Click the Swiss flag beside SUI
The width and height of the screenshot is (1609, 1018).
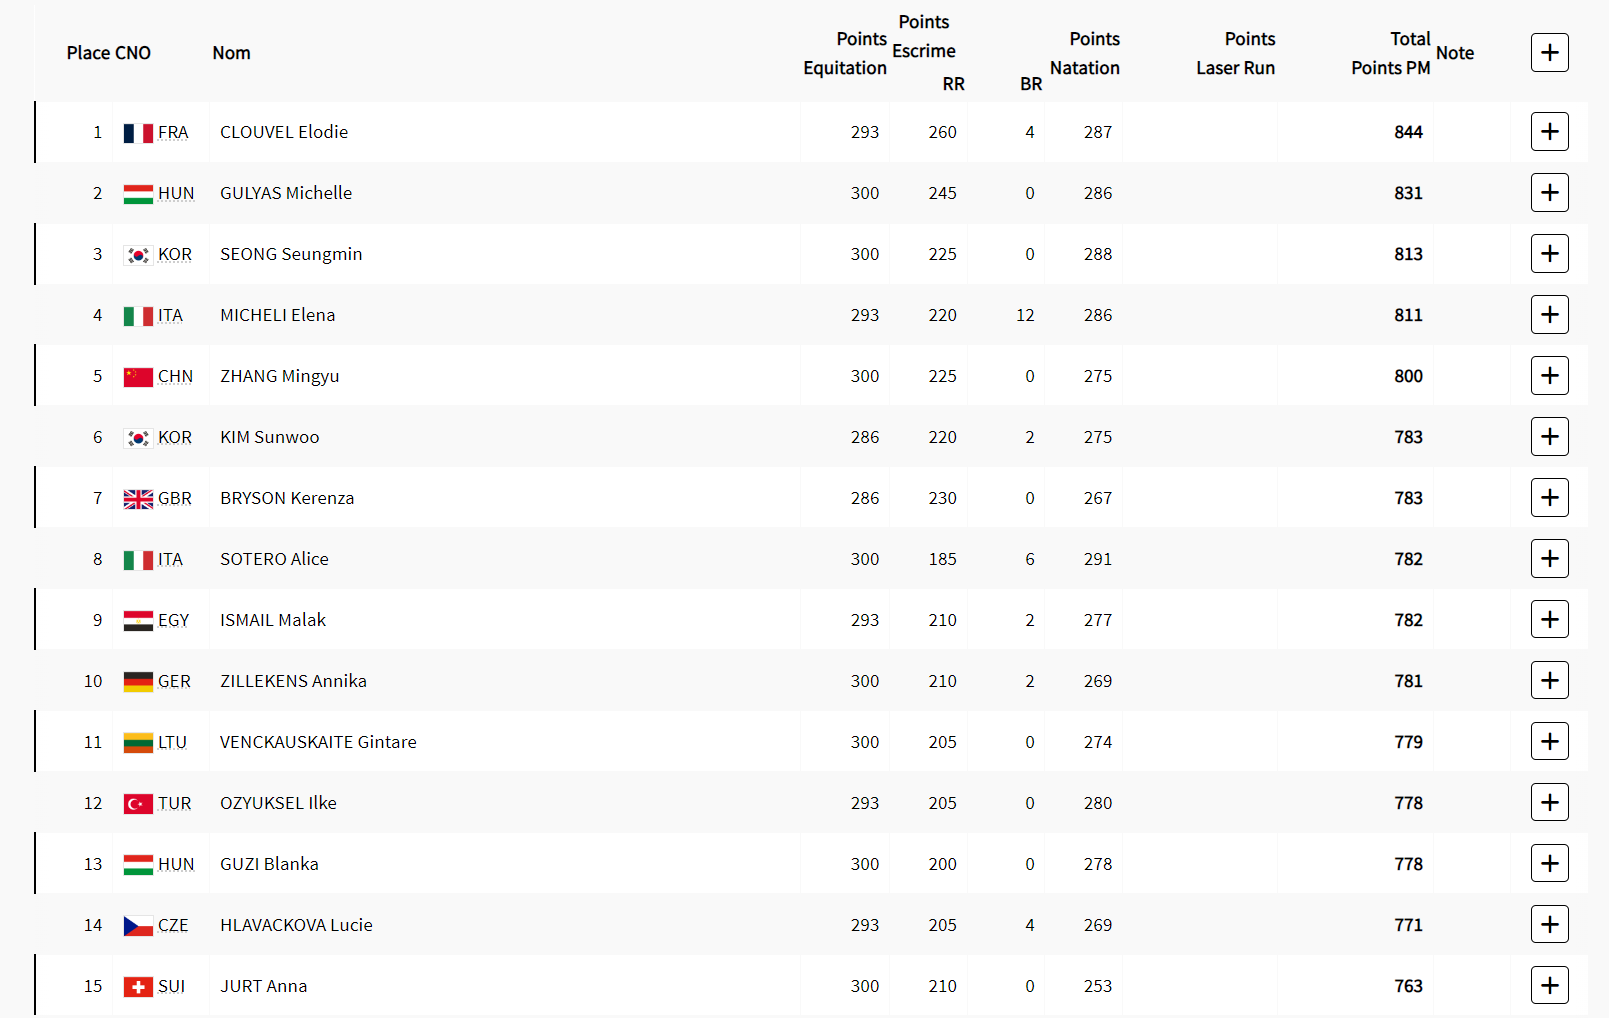138,987
